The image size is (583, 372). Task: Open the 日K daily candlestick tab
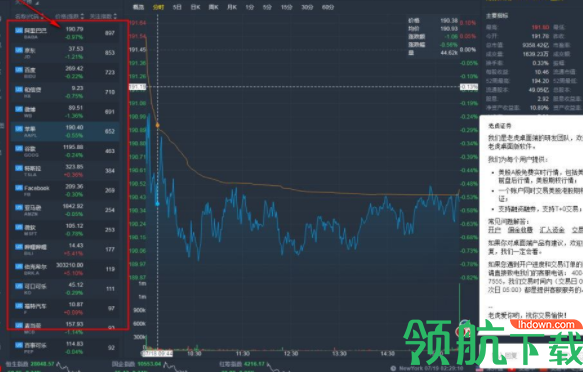[x=195, y=7]
